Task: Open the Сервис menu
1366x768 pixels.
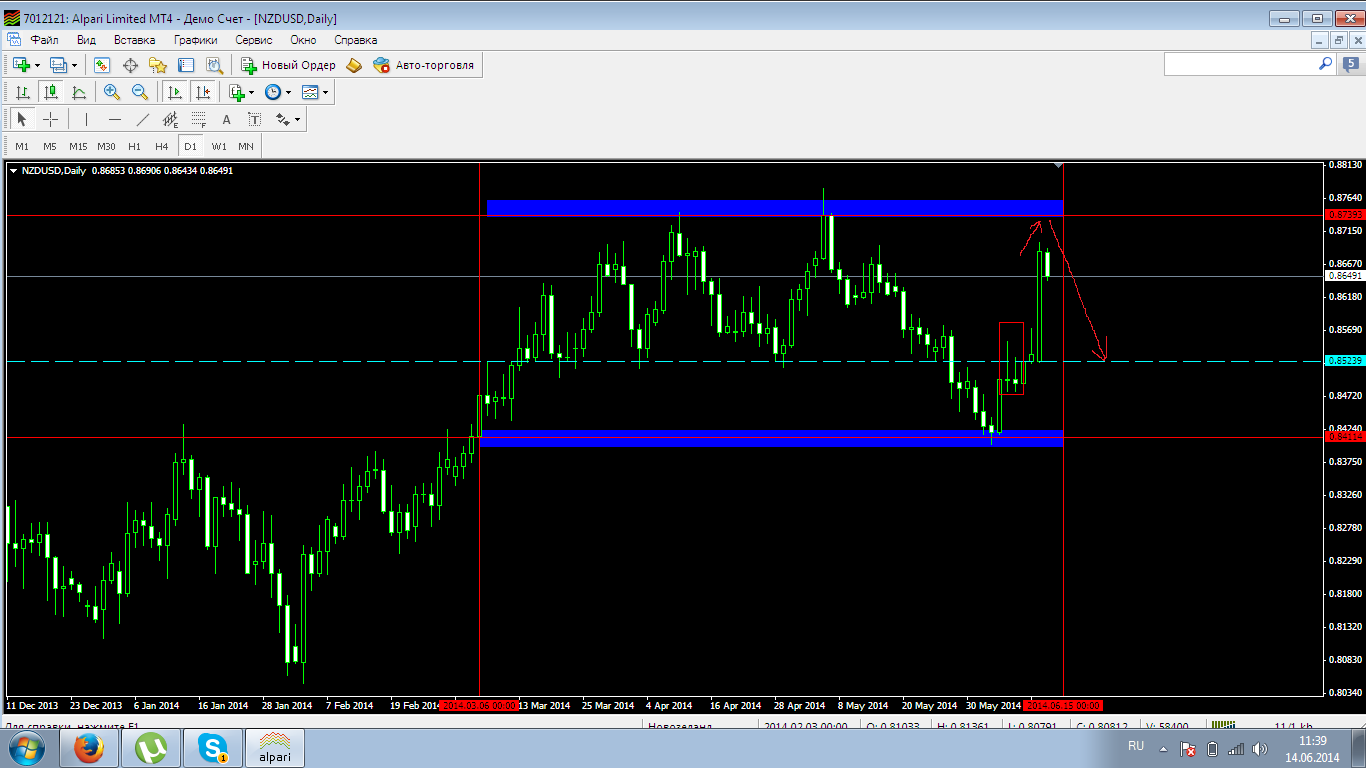Action: click(253, 40)
